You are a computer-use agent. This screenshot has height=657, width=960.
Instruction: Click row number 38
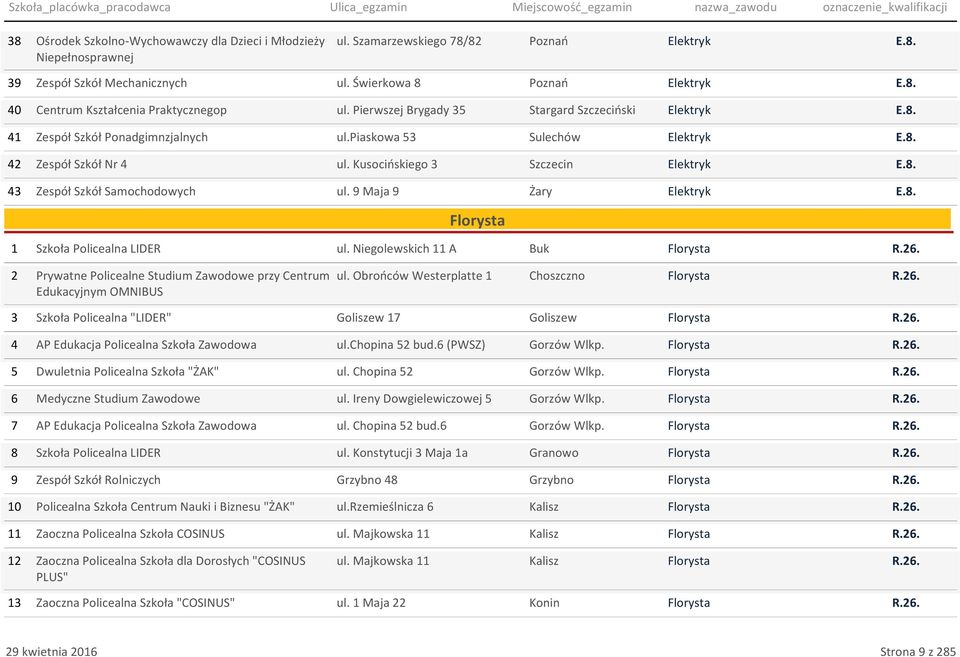pyautogui.click(x=14, y=41)
